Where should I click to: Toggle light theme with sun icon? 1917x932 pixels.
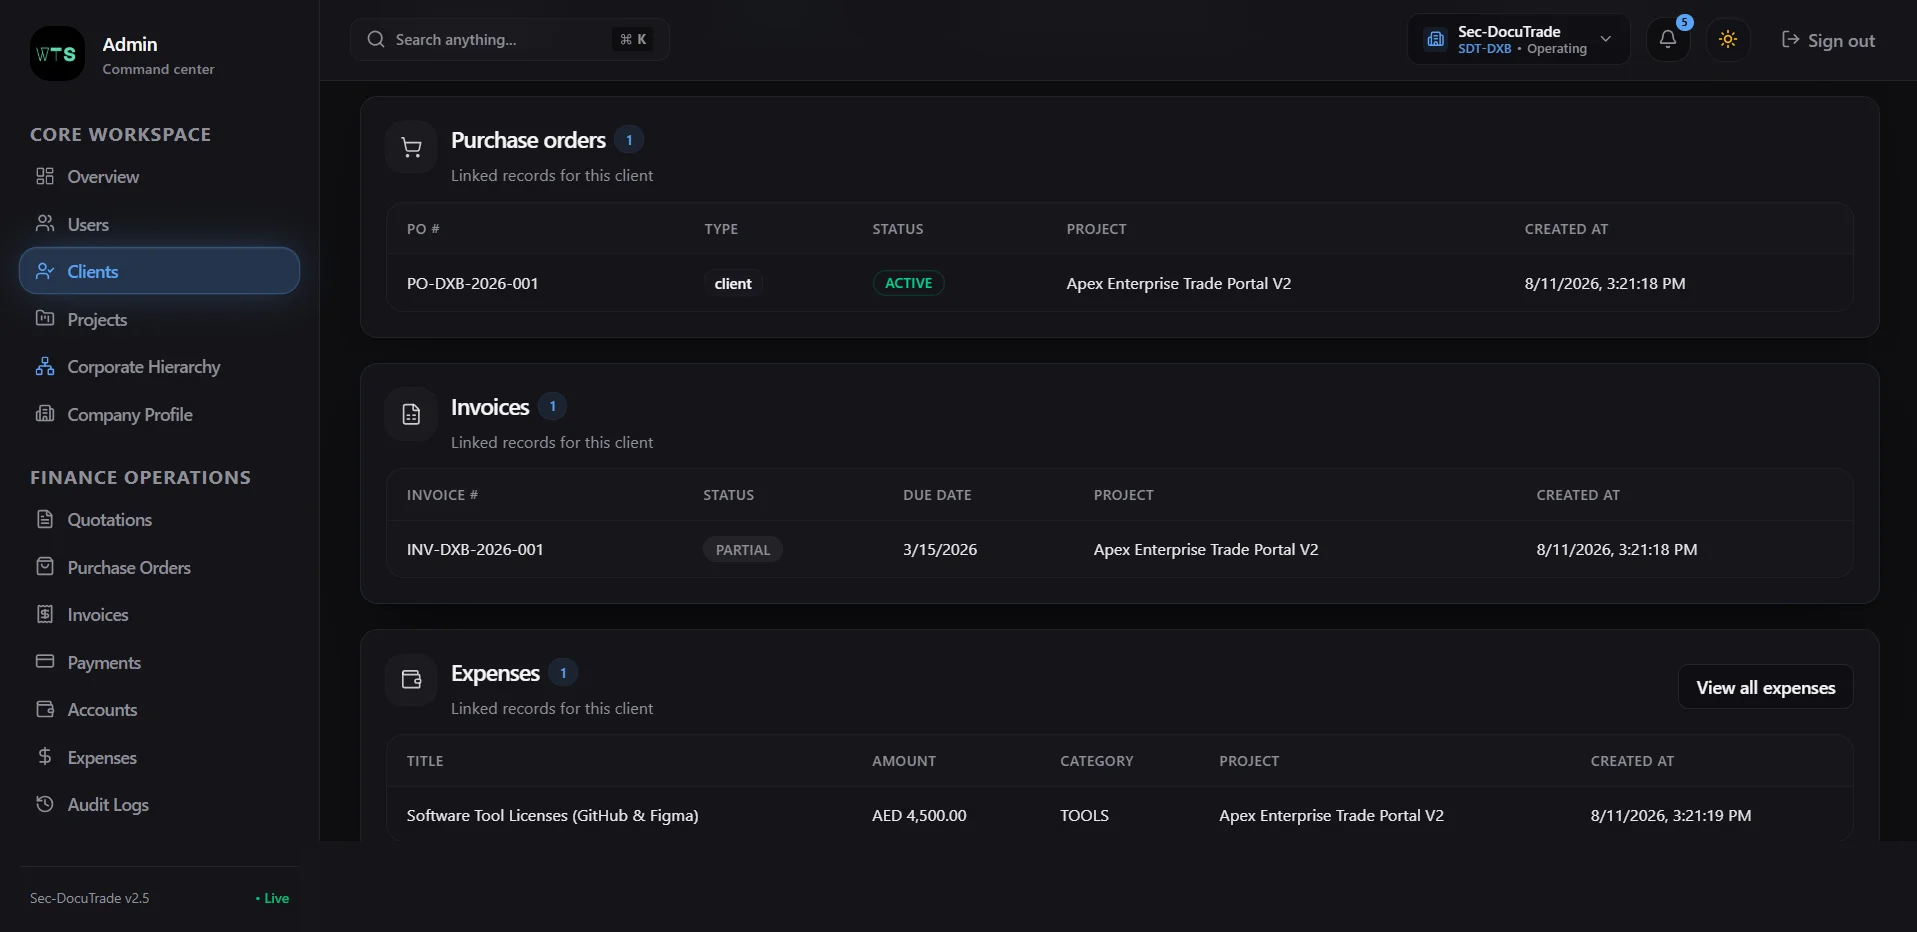click(1727, 39)
